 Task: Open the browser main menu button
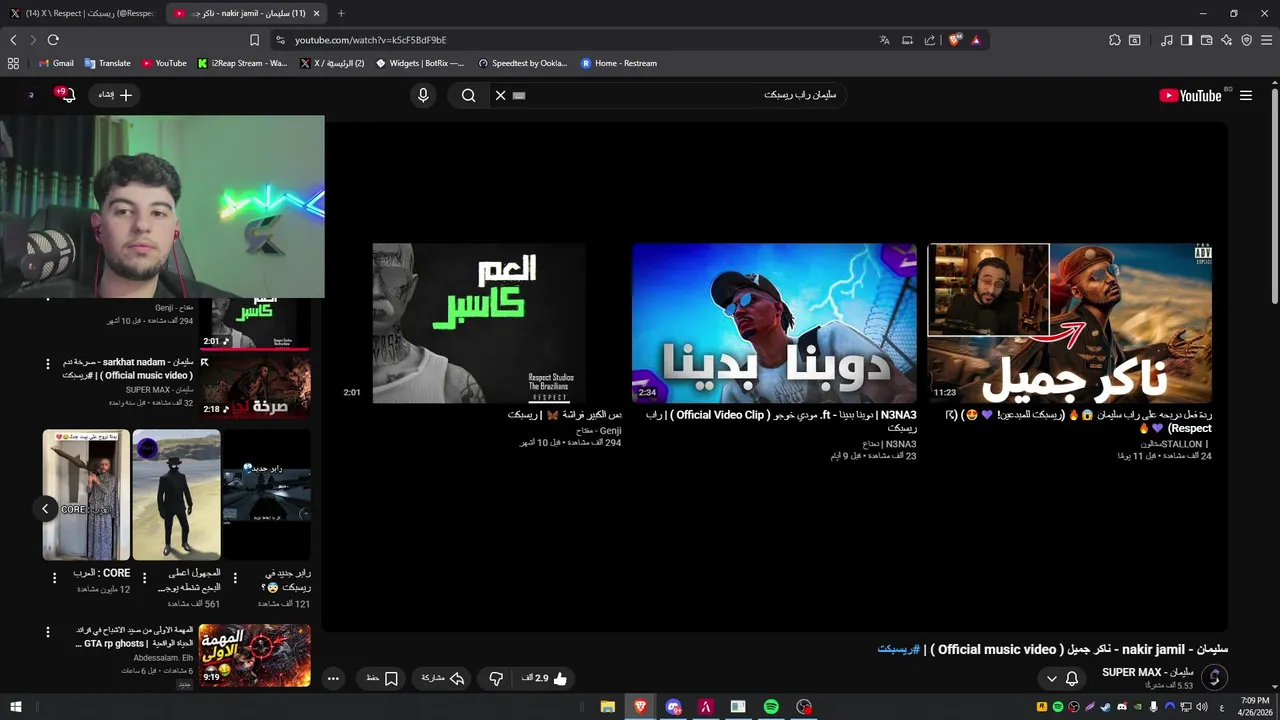[x=1267, y=40]
